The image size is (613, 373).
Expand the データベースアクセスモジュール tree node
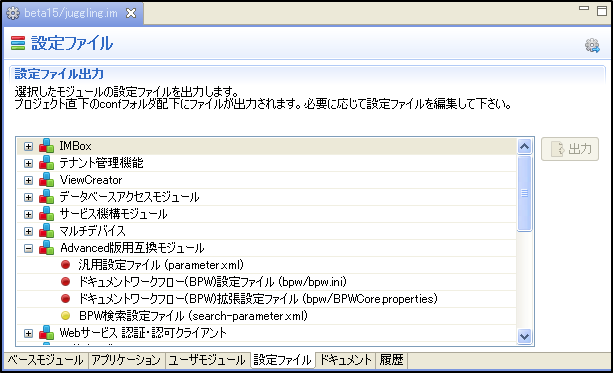28,197
